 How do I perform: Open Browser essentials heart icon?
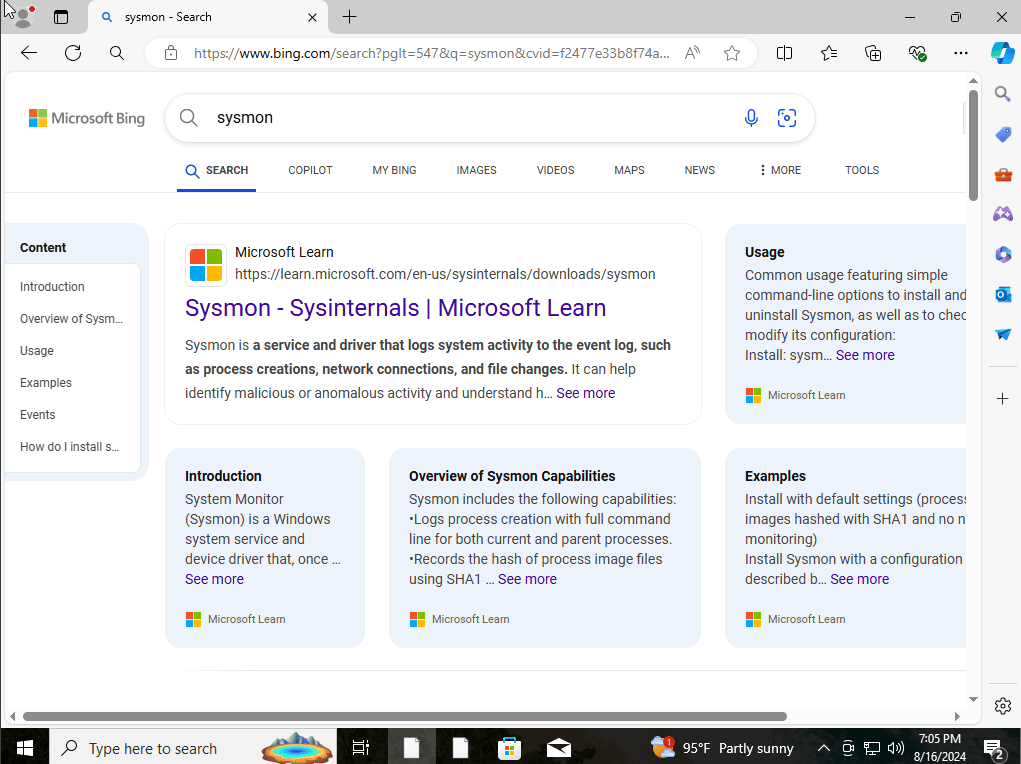(x=917, y=53)
